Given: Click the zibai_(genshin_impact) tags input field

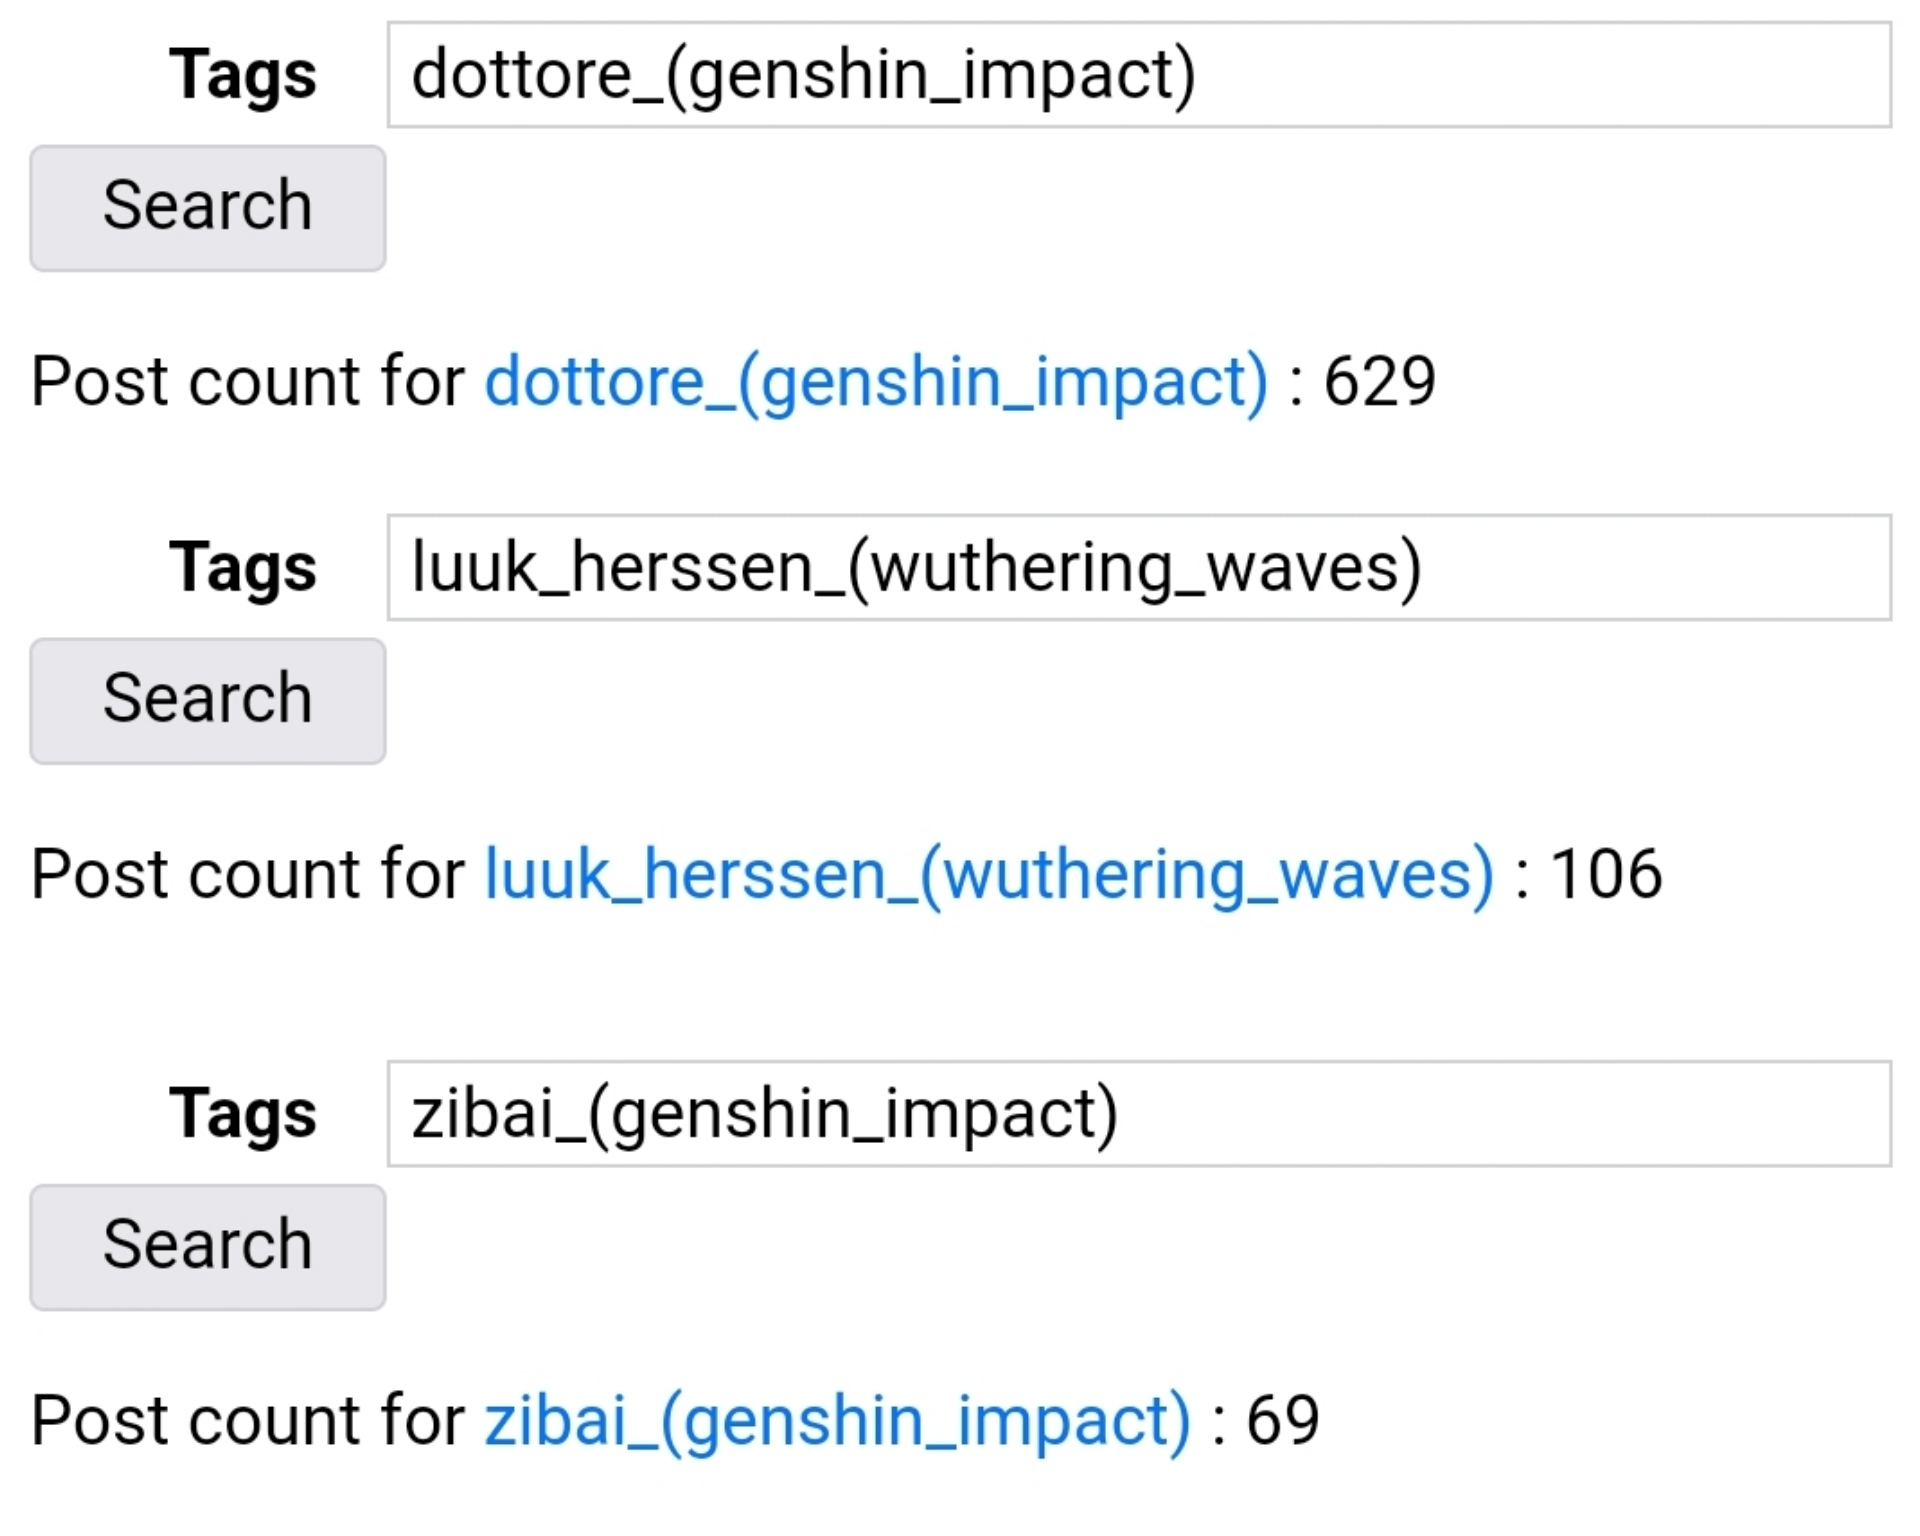Looking at the screenshot, I should pyautogui.click(x=1139, y=1114).
